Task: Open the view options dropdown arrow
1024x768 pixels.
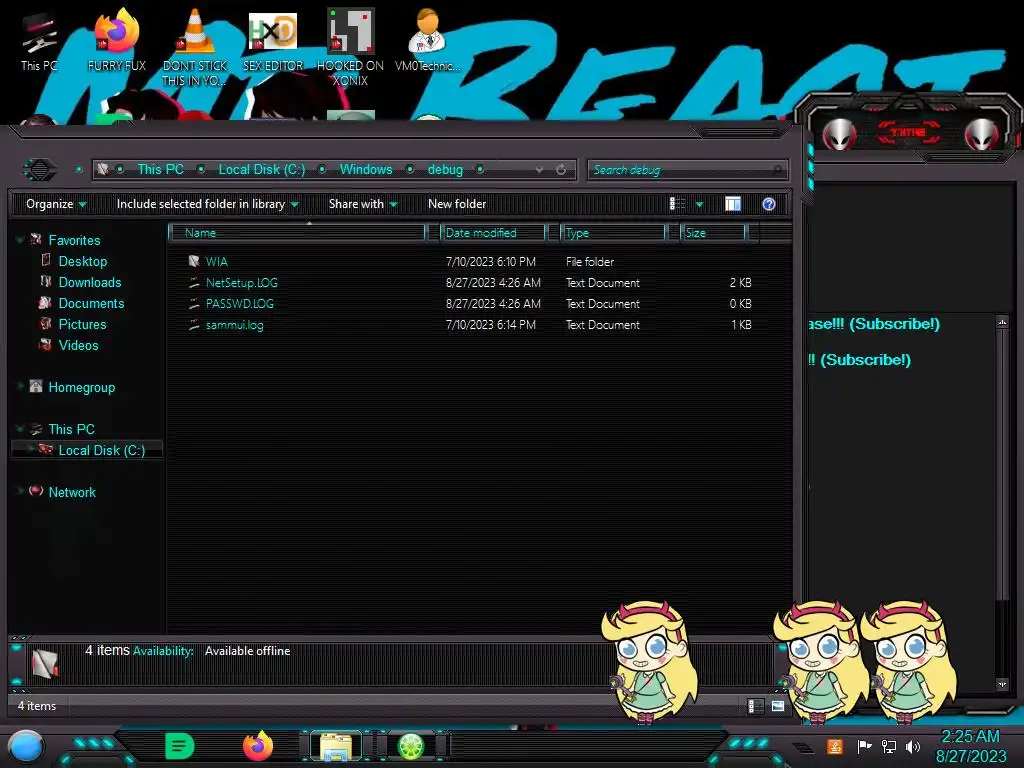Action: pos(699,204)
